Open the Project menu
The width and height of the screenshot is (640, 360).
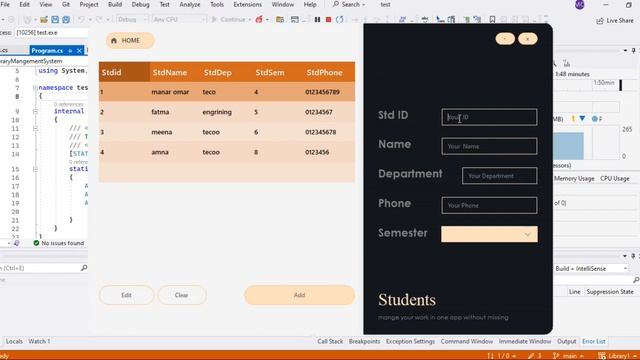pos(89,4)
